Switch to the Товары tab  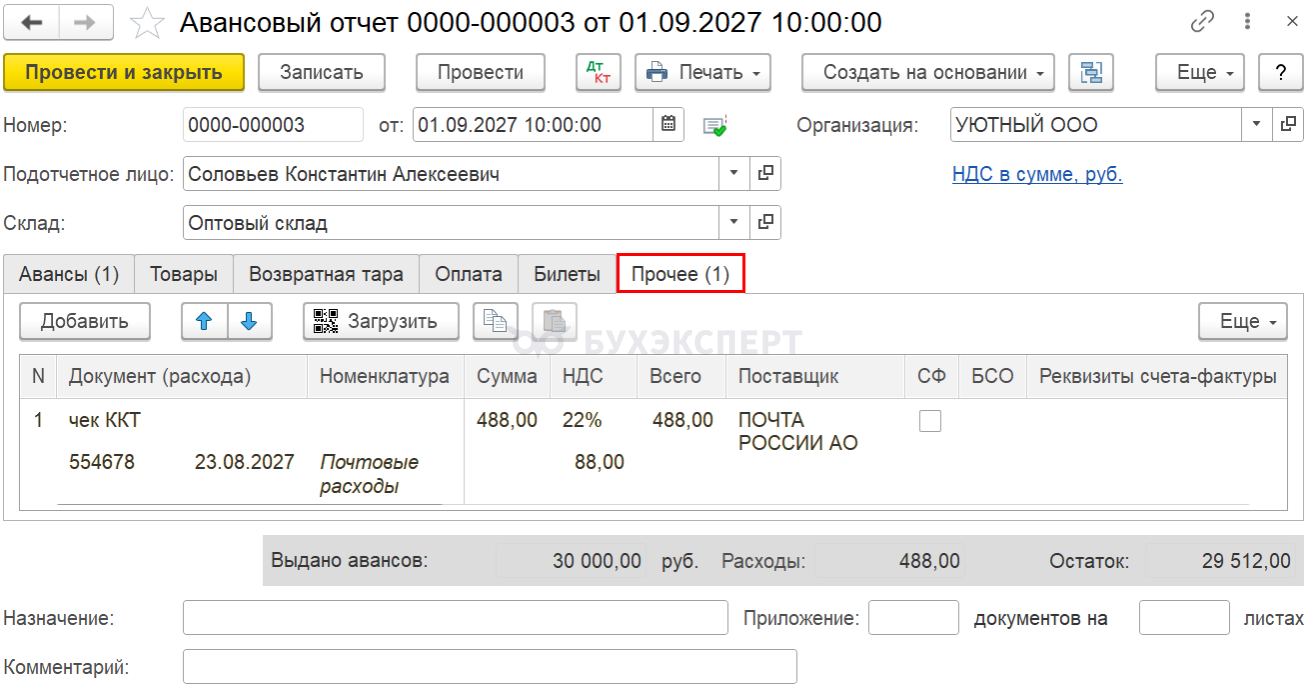[x=184, y=274]
